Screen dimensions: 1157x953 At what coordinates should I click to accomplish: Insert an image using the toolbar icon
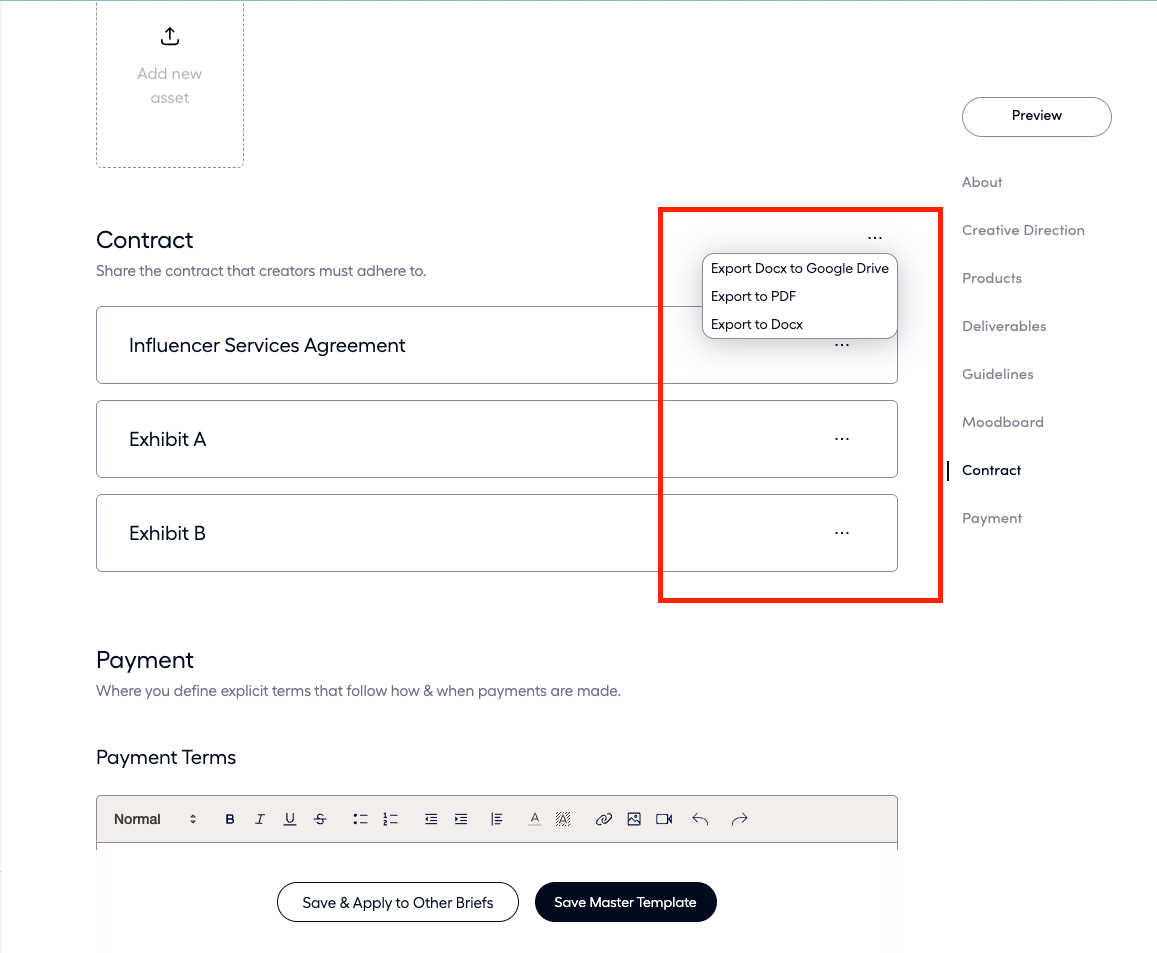pyautogui.click(x=634, y=819)
